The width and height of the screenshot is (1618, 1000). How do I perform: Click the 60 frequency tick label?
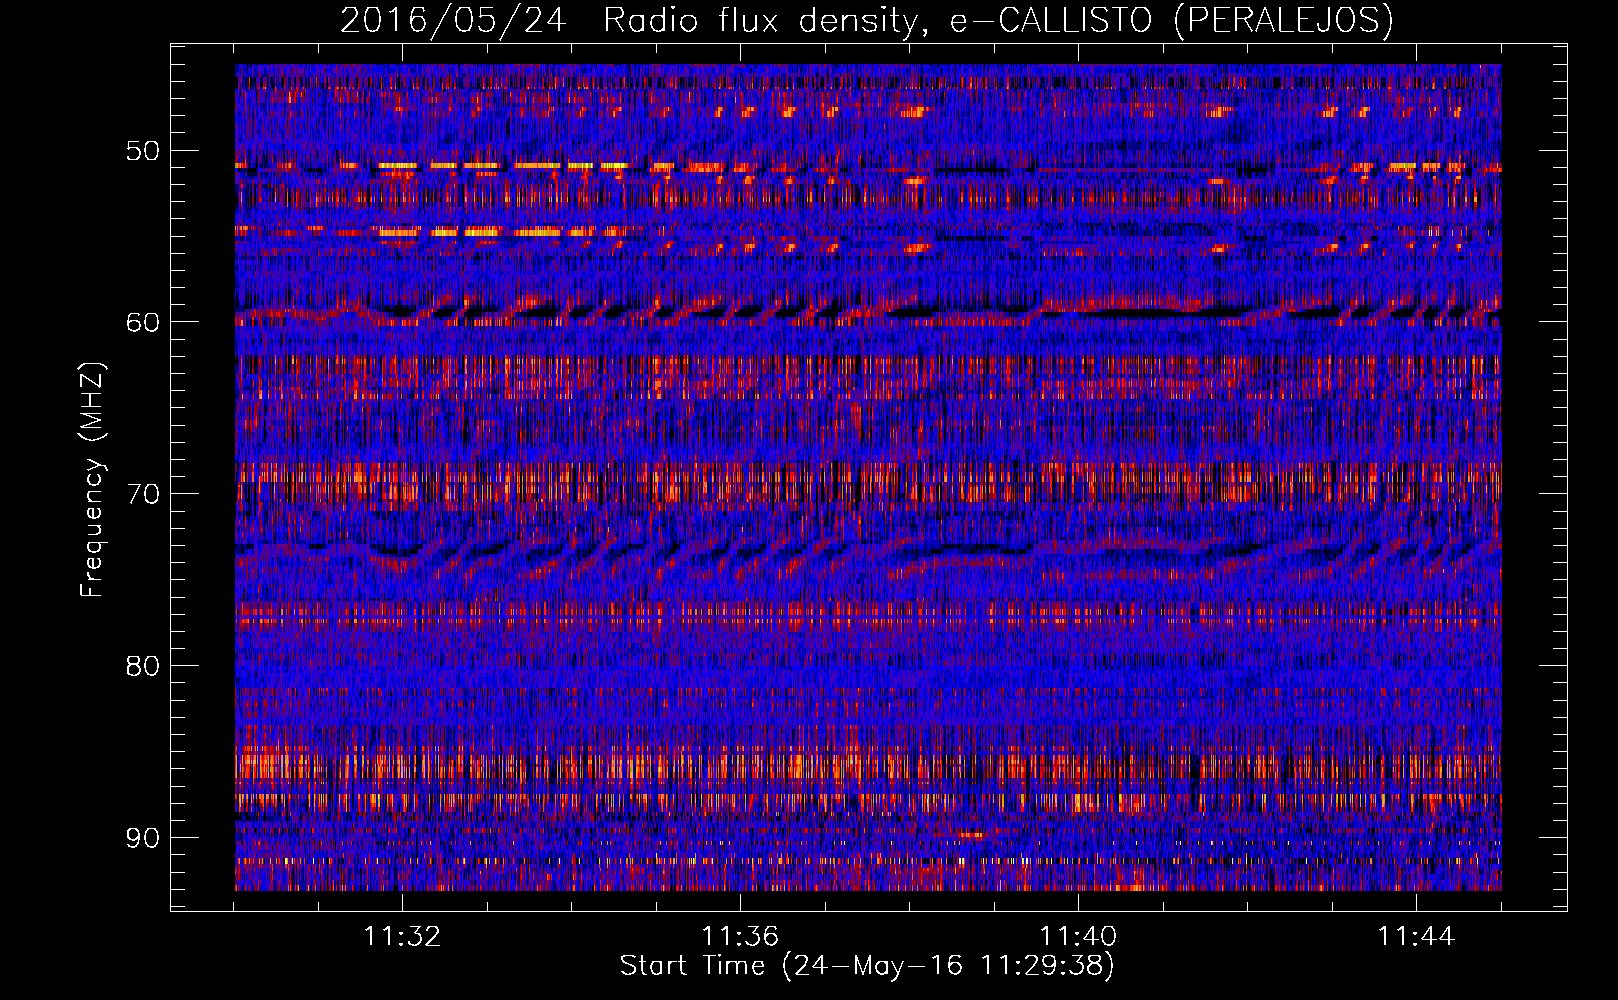coord(142,322)
